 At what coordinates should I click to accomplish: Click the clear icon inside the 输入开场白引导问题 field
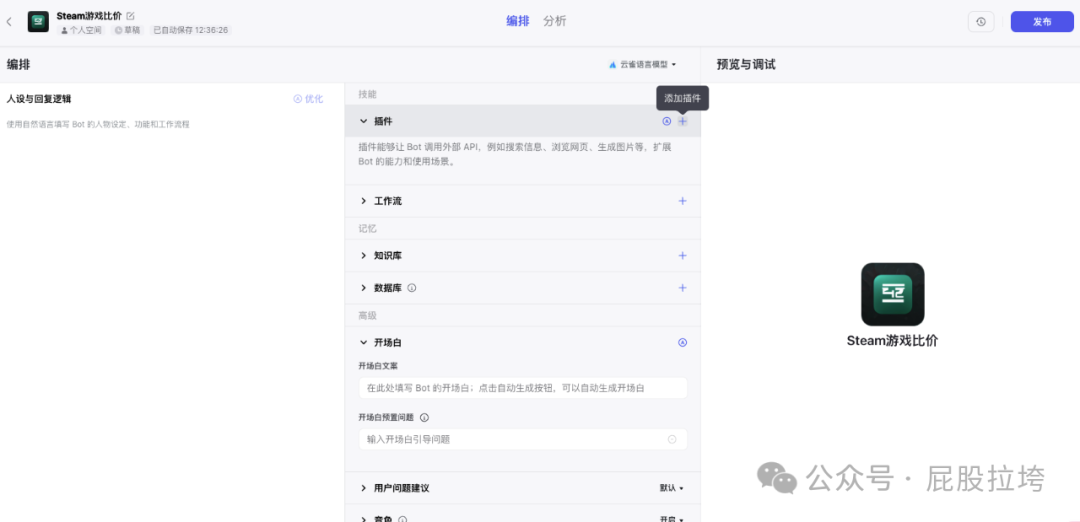pos(672,439)
